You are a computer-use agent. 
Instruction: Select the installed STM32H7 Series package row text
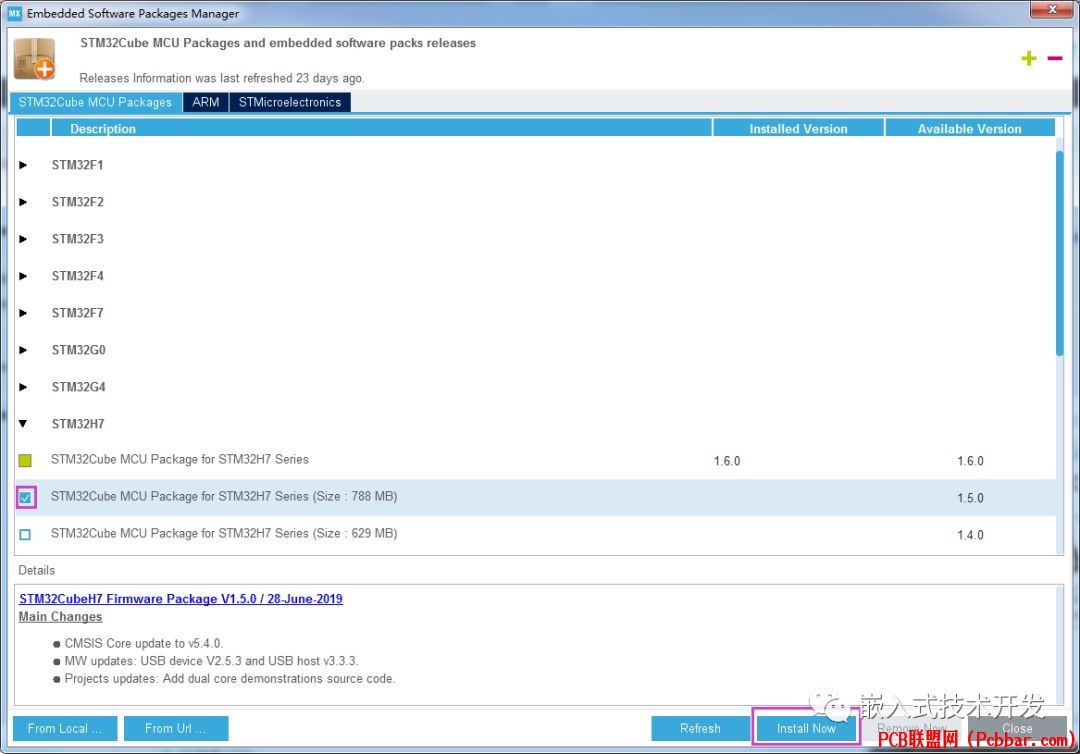click(x=180, y=459)
